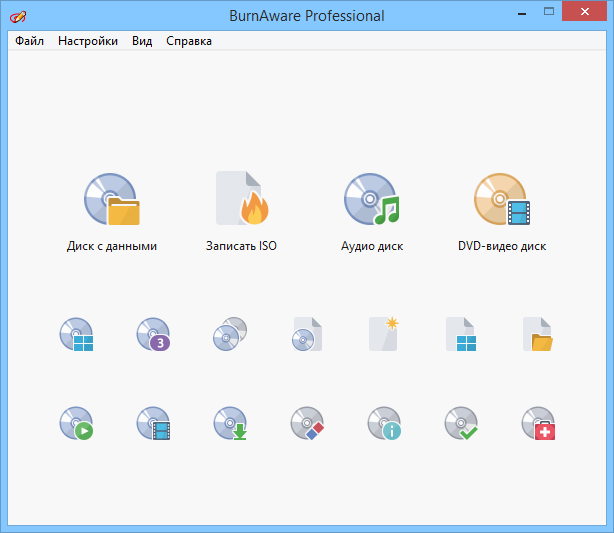Click the page icon with yellow folder
This screenshot has width=614, height=533.
tap(538, 334)
